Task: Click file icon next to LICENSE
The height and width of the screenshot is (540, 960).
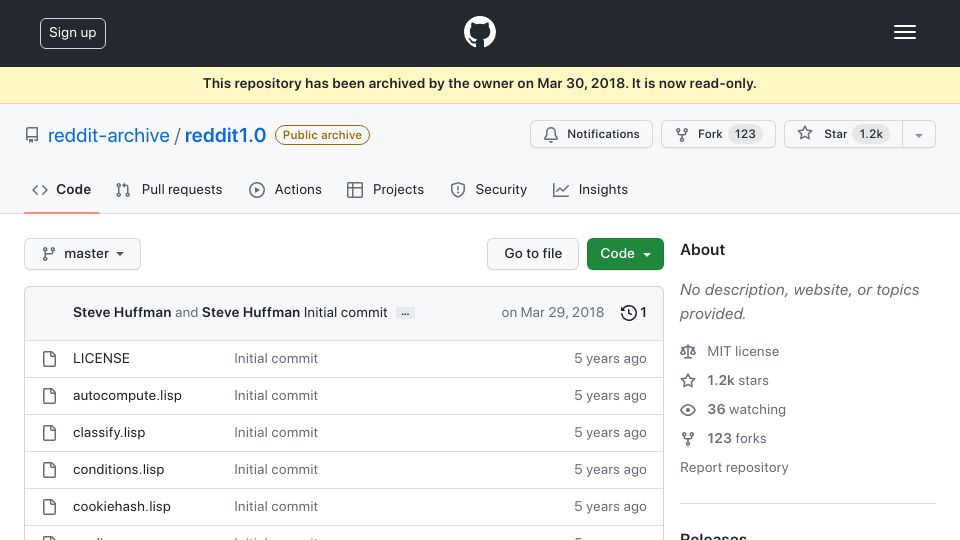Action: click(x=50, y=359)
